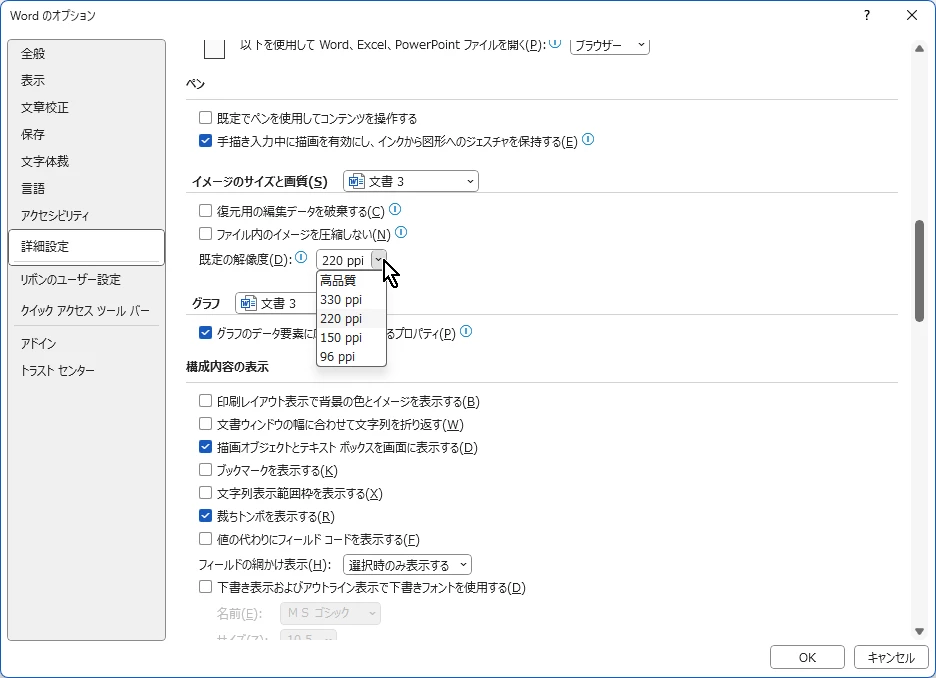Uncheck 手描き入力中に描画を有効にし checkbox

(x=205, y=141)
